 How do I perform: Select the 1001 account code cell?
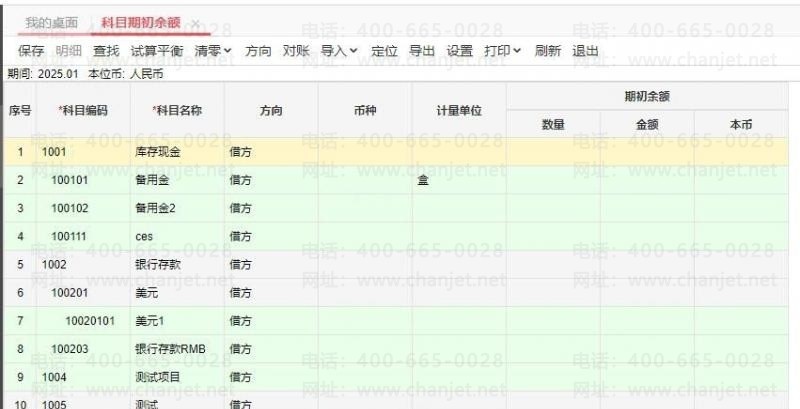tap(83, 151)
